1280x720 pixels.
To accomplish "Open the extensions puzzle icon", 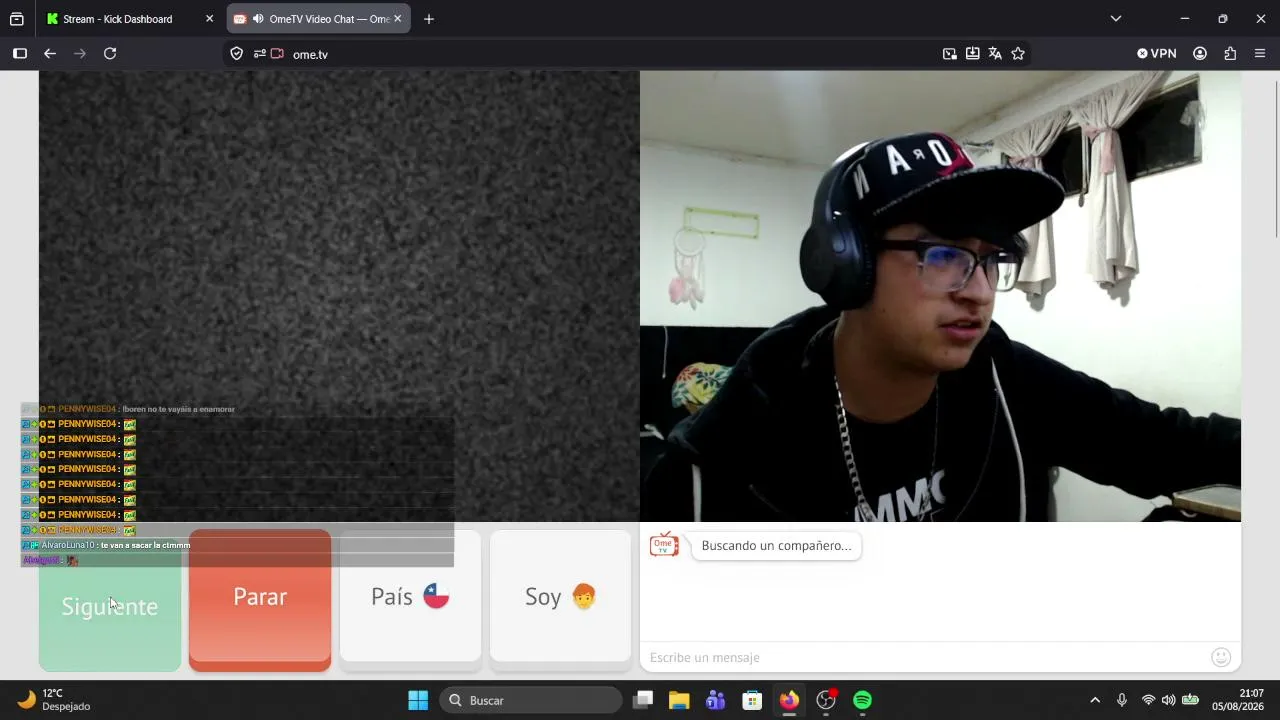I will [1230, 54].
